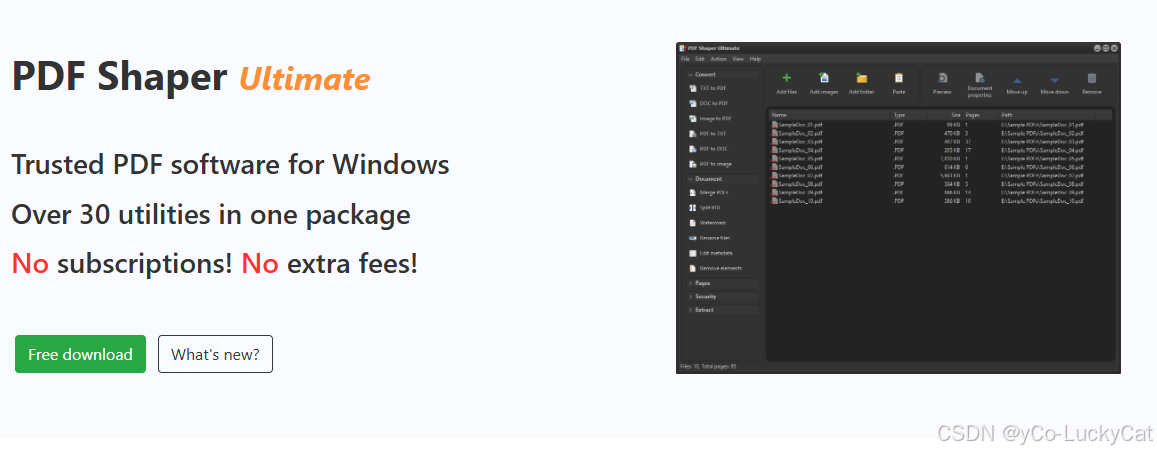The width and height of the screenshot is (1157, 453).
Task: Click the green Free download button
Action: pyautogui.click(x=80, y=354)
